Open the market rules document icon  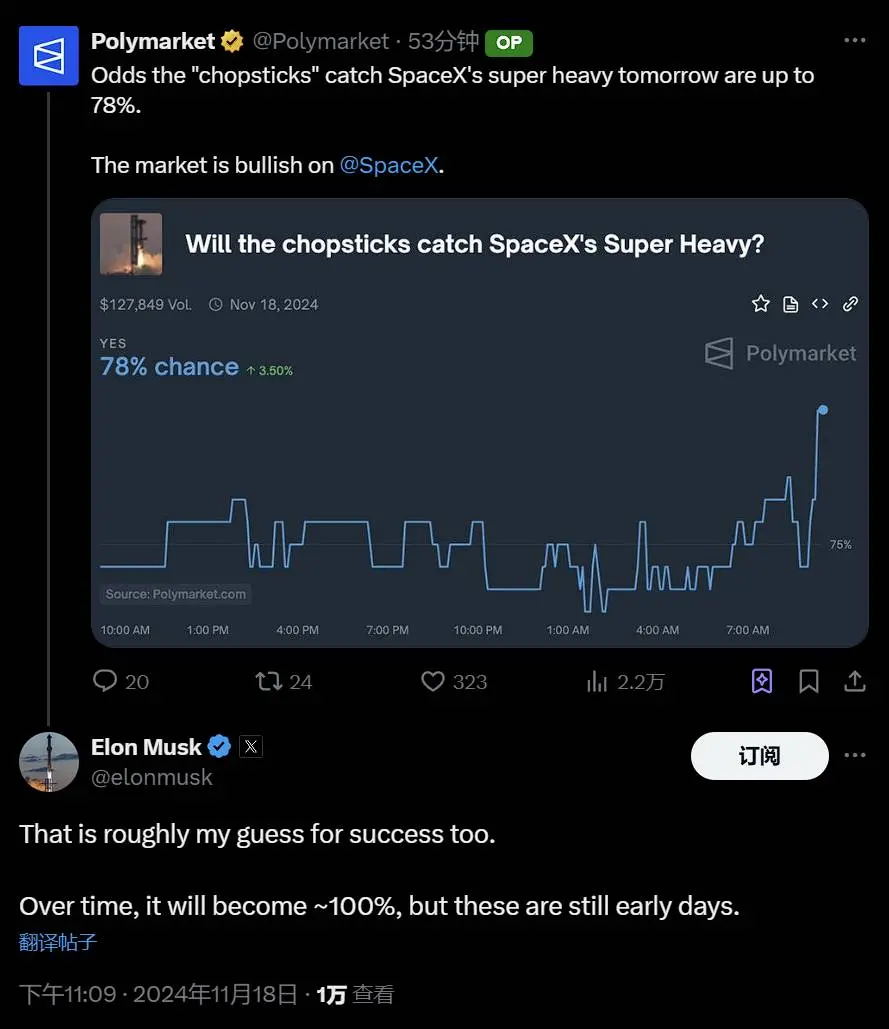[790, 303]
